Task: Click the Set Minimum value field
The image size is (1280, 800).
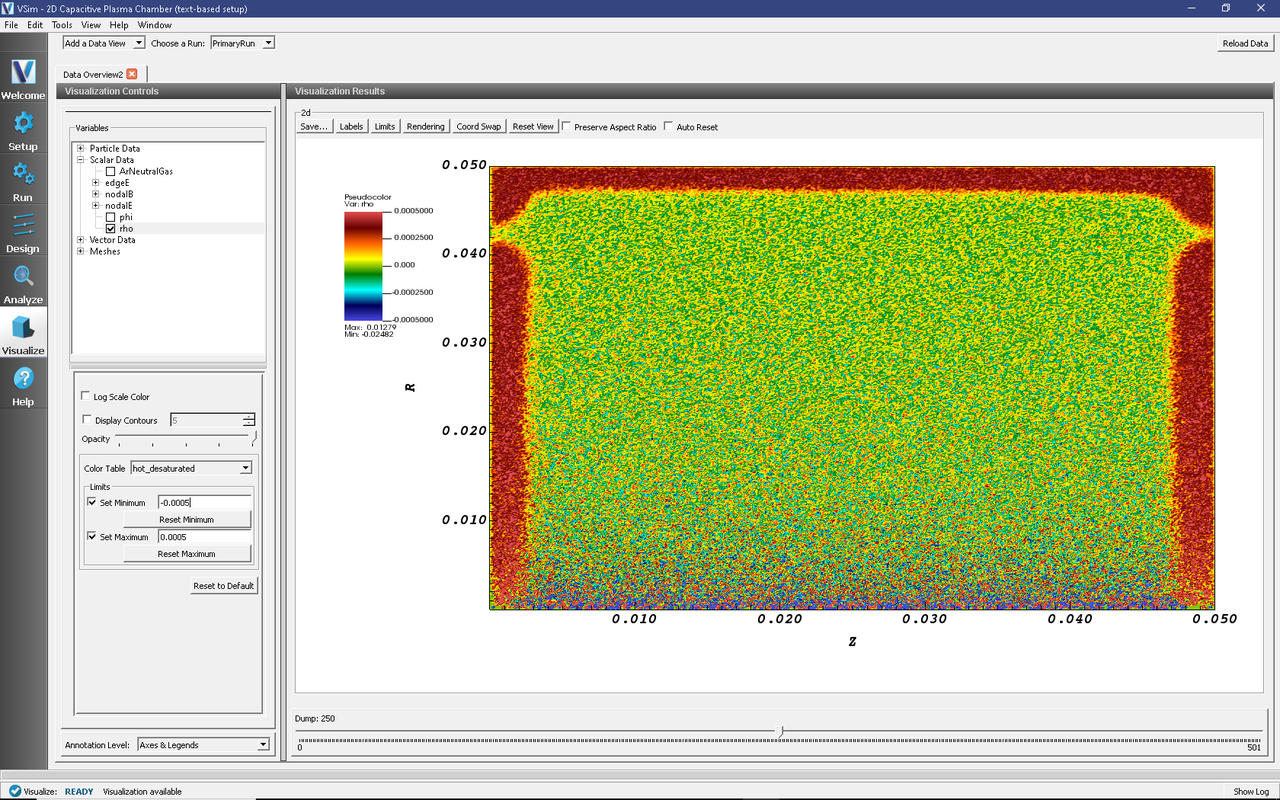Action: click(204, 503)
